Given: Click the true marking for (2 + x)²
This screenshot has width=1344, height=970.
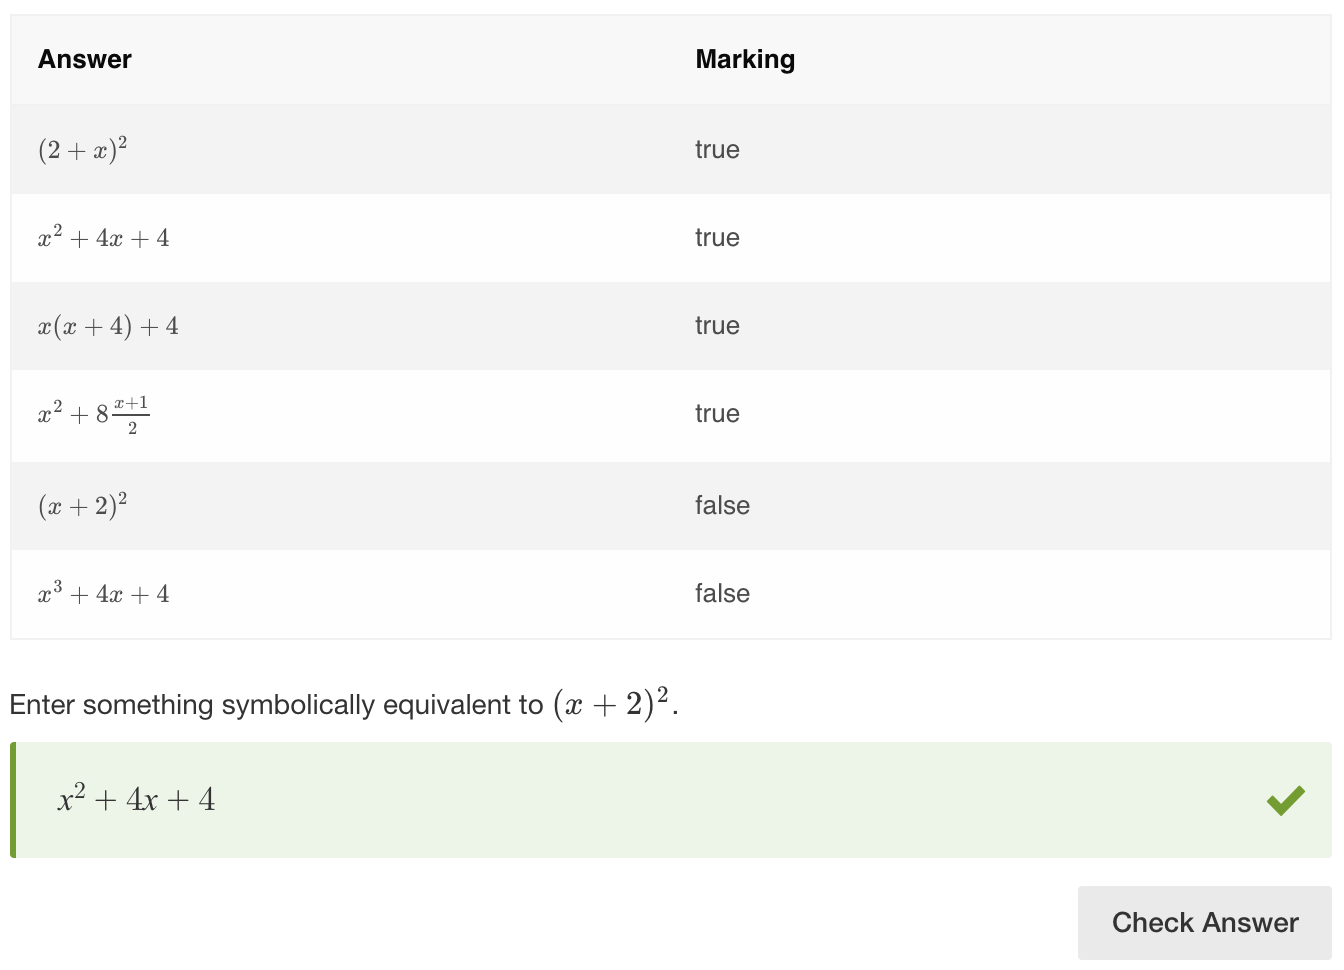Looking at the screenshot, I should click(x=717, y=150).
